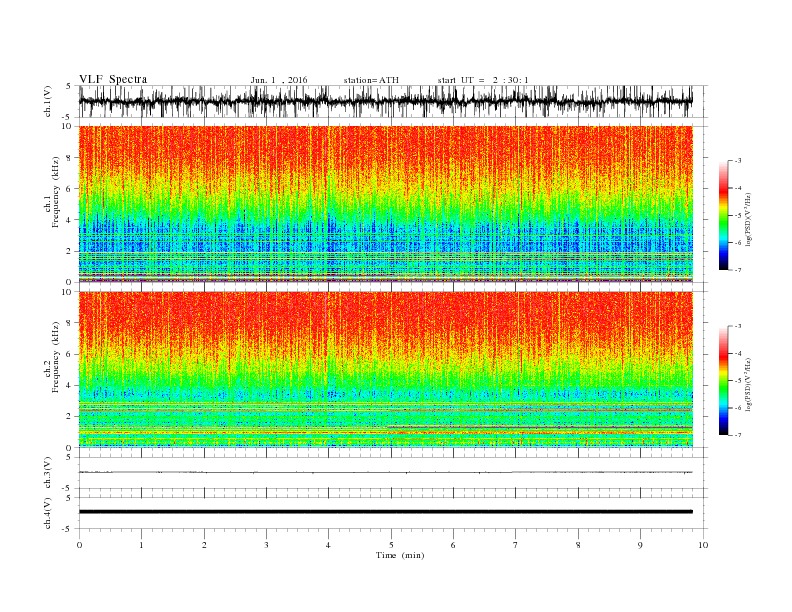
Task: Click the "Time (min)" x-axis label
Action: pyautogui.click(x=400, y=555)
